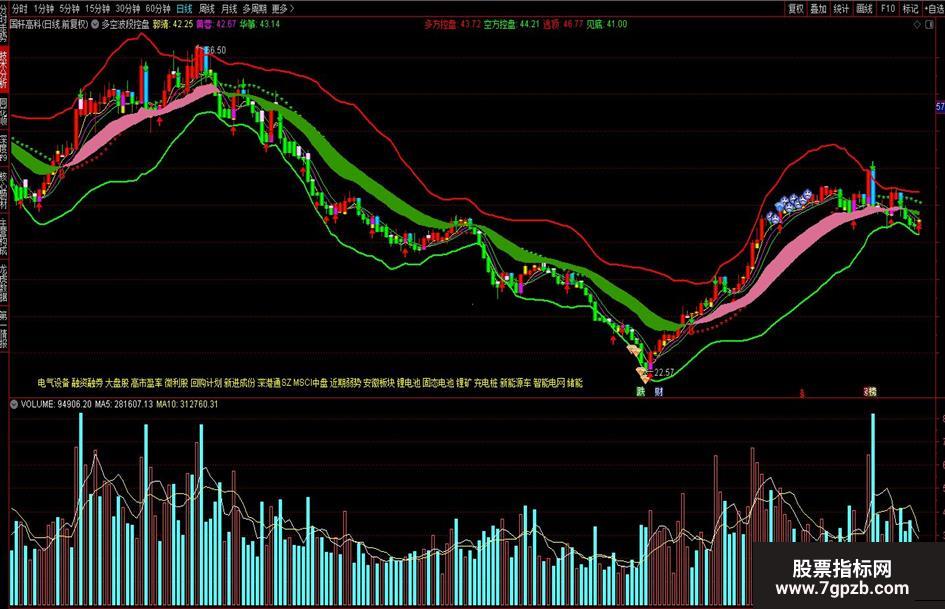
Task: Select the 1分钟 period tab
Action: 43,8
